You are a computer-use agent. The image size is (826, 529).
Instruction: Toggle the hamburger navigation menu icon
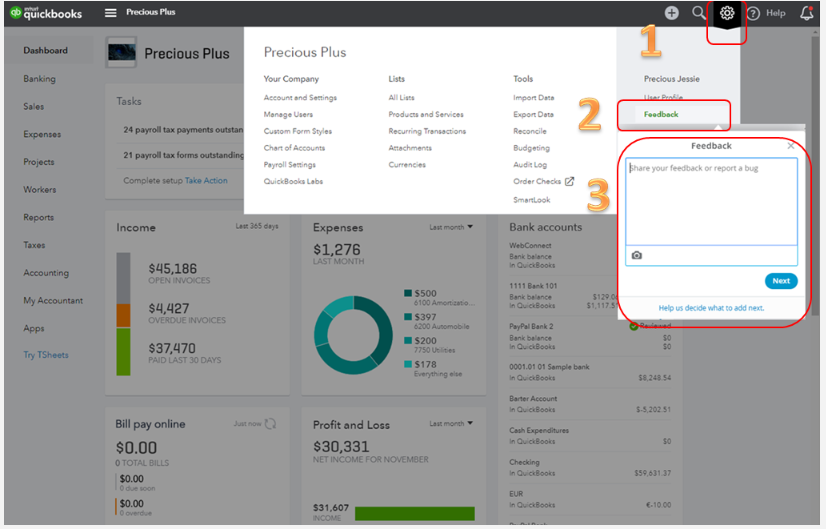click(110, 13)
